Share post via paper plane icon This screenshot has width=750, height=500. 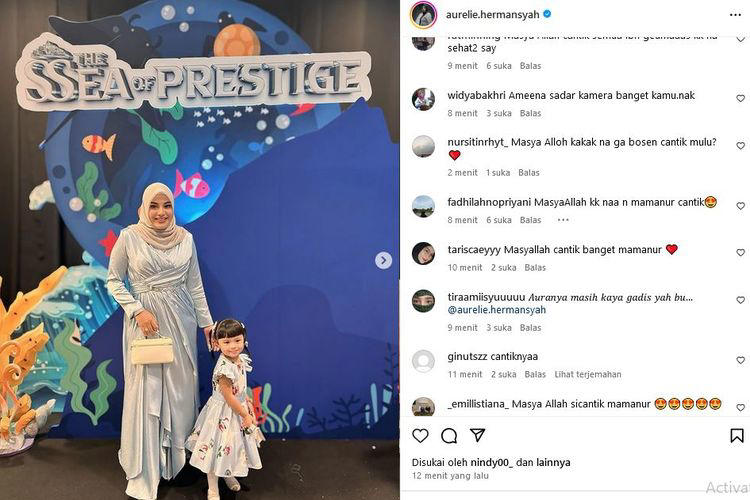477,435
